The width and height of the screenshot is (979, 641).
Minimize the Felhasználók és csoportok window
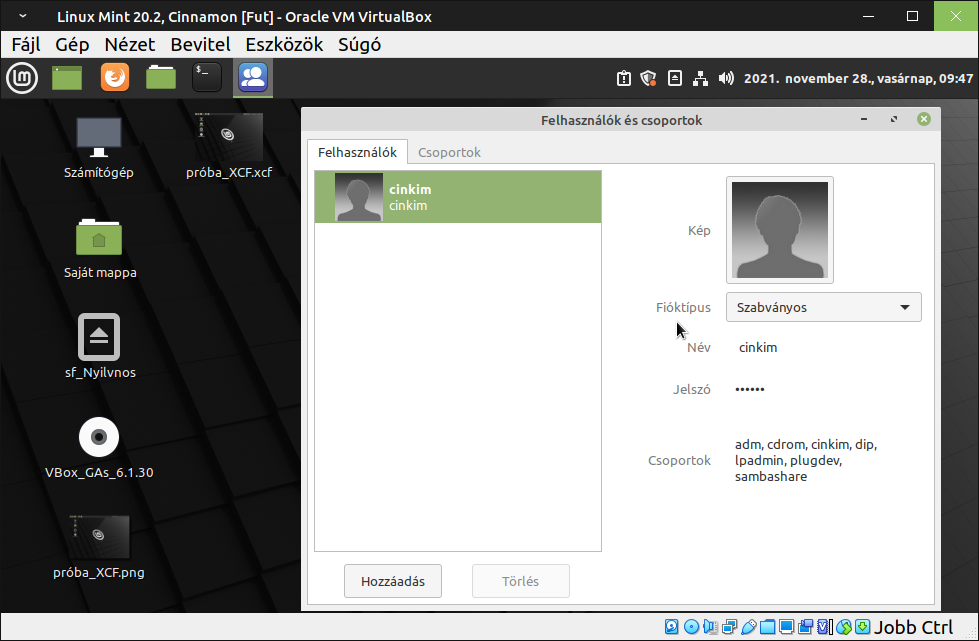[x=864, y=119]
